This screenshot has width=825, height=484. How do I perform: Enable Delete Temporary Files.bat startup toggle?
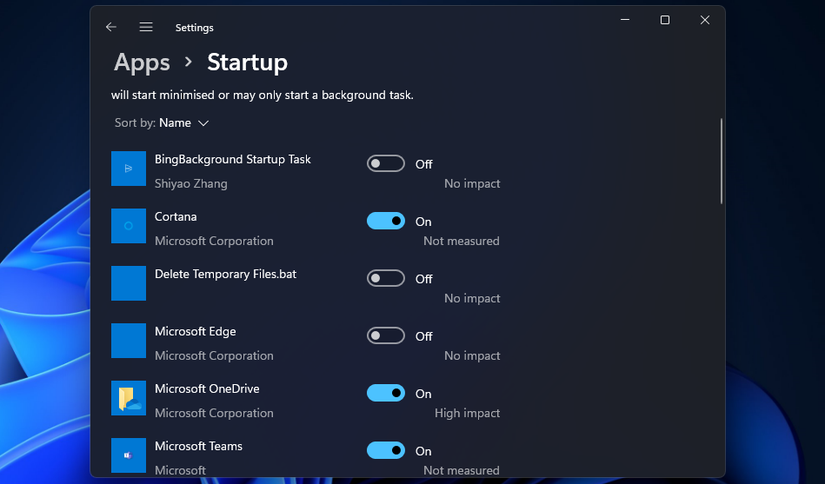[386, 278]
